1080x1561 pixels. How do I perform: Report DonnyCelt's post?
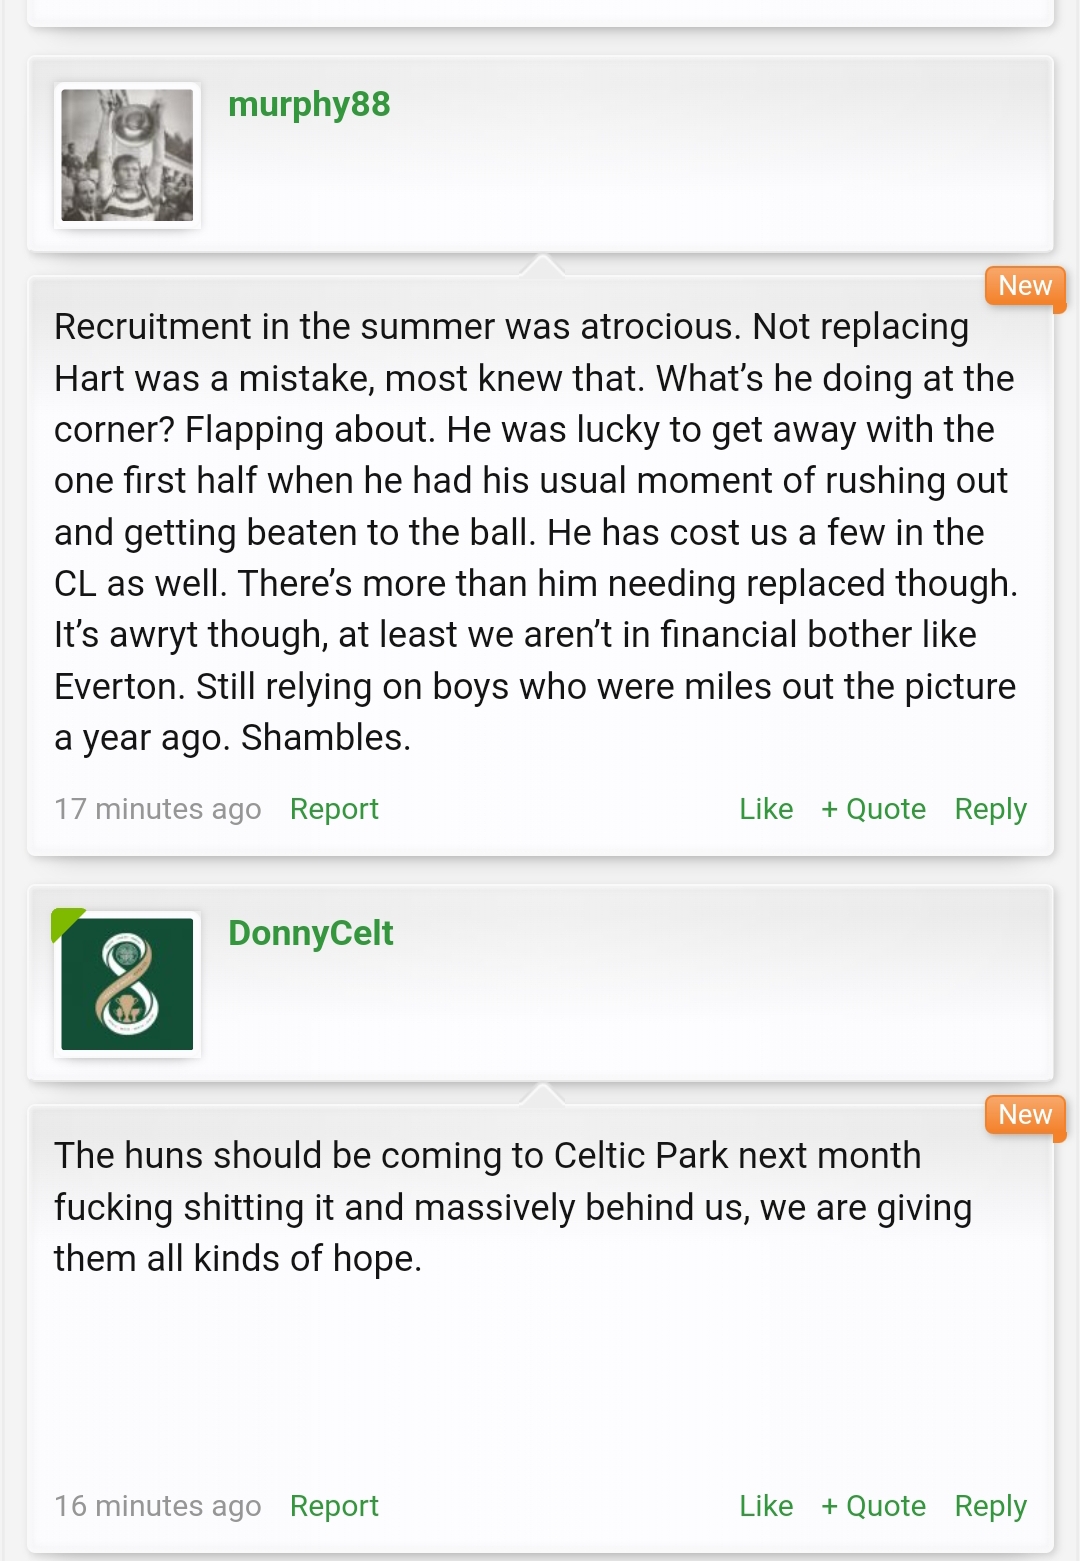tap(334, 1506)
